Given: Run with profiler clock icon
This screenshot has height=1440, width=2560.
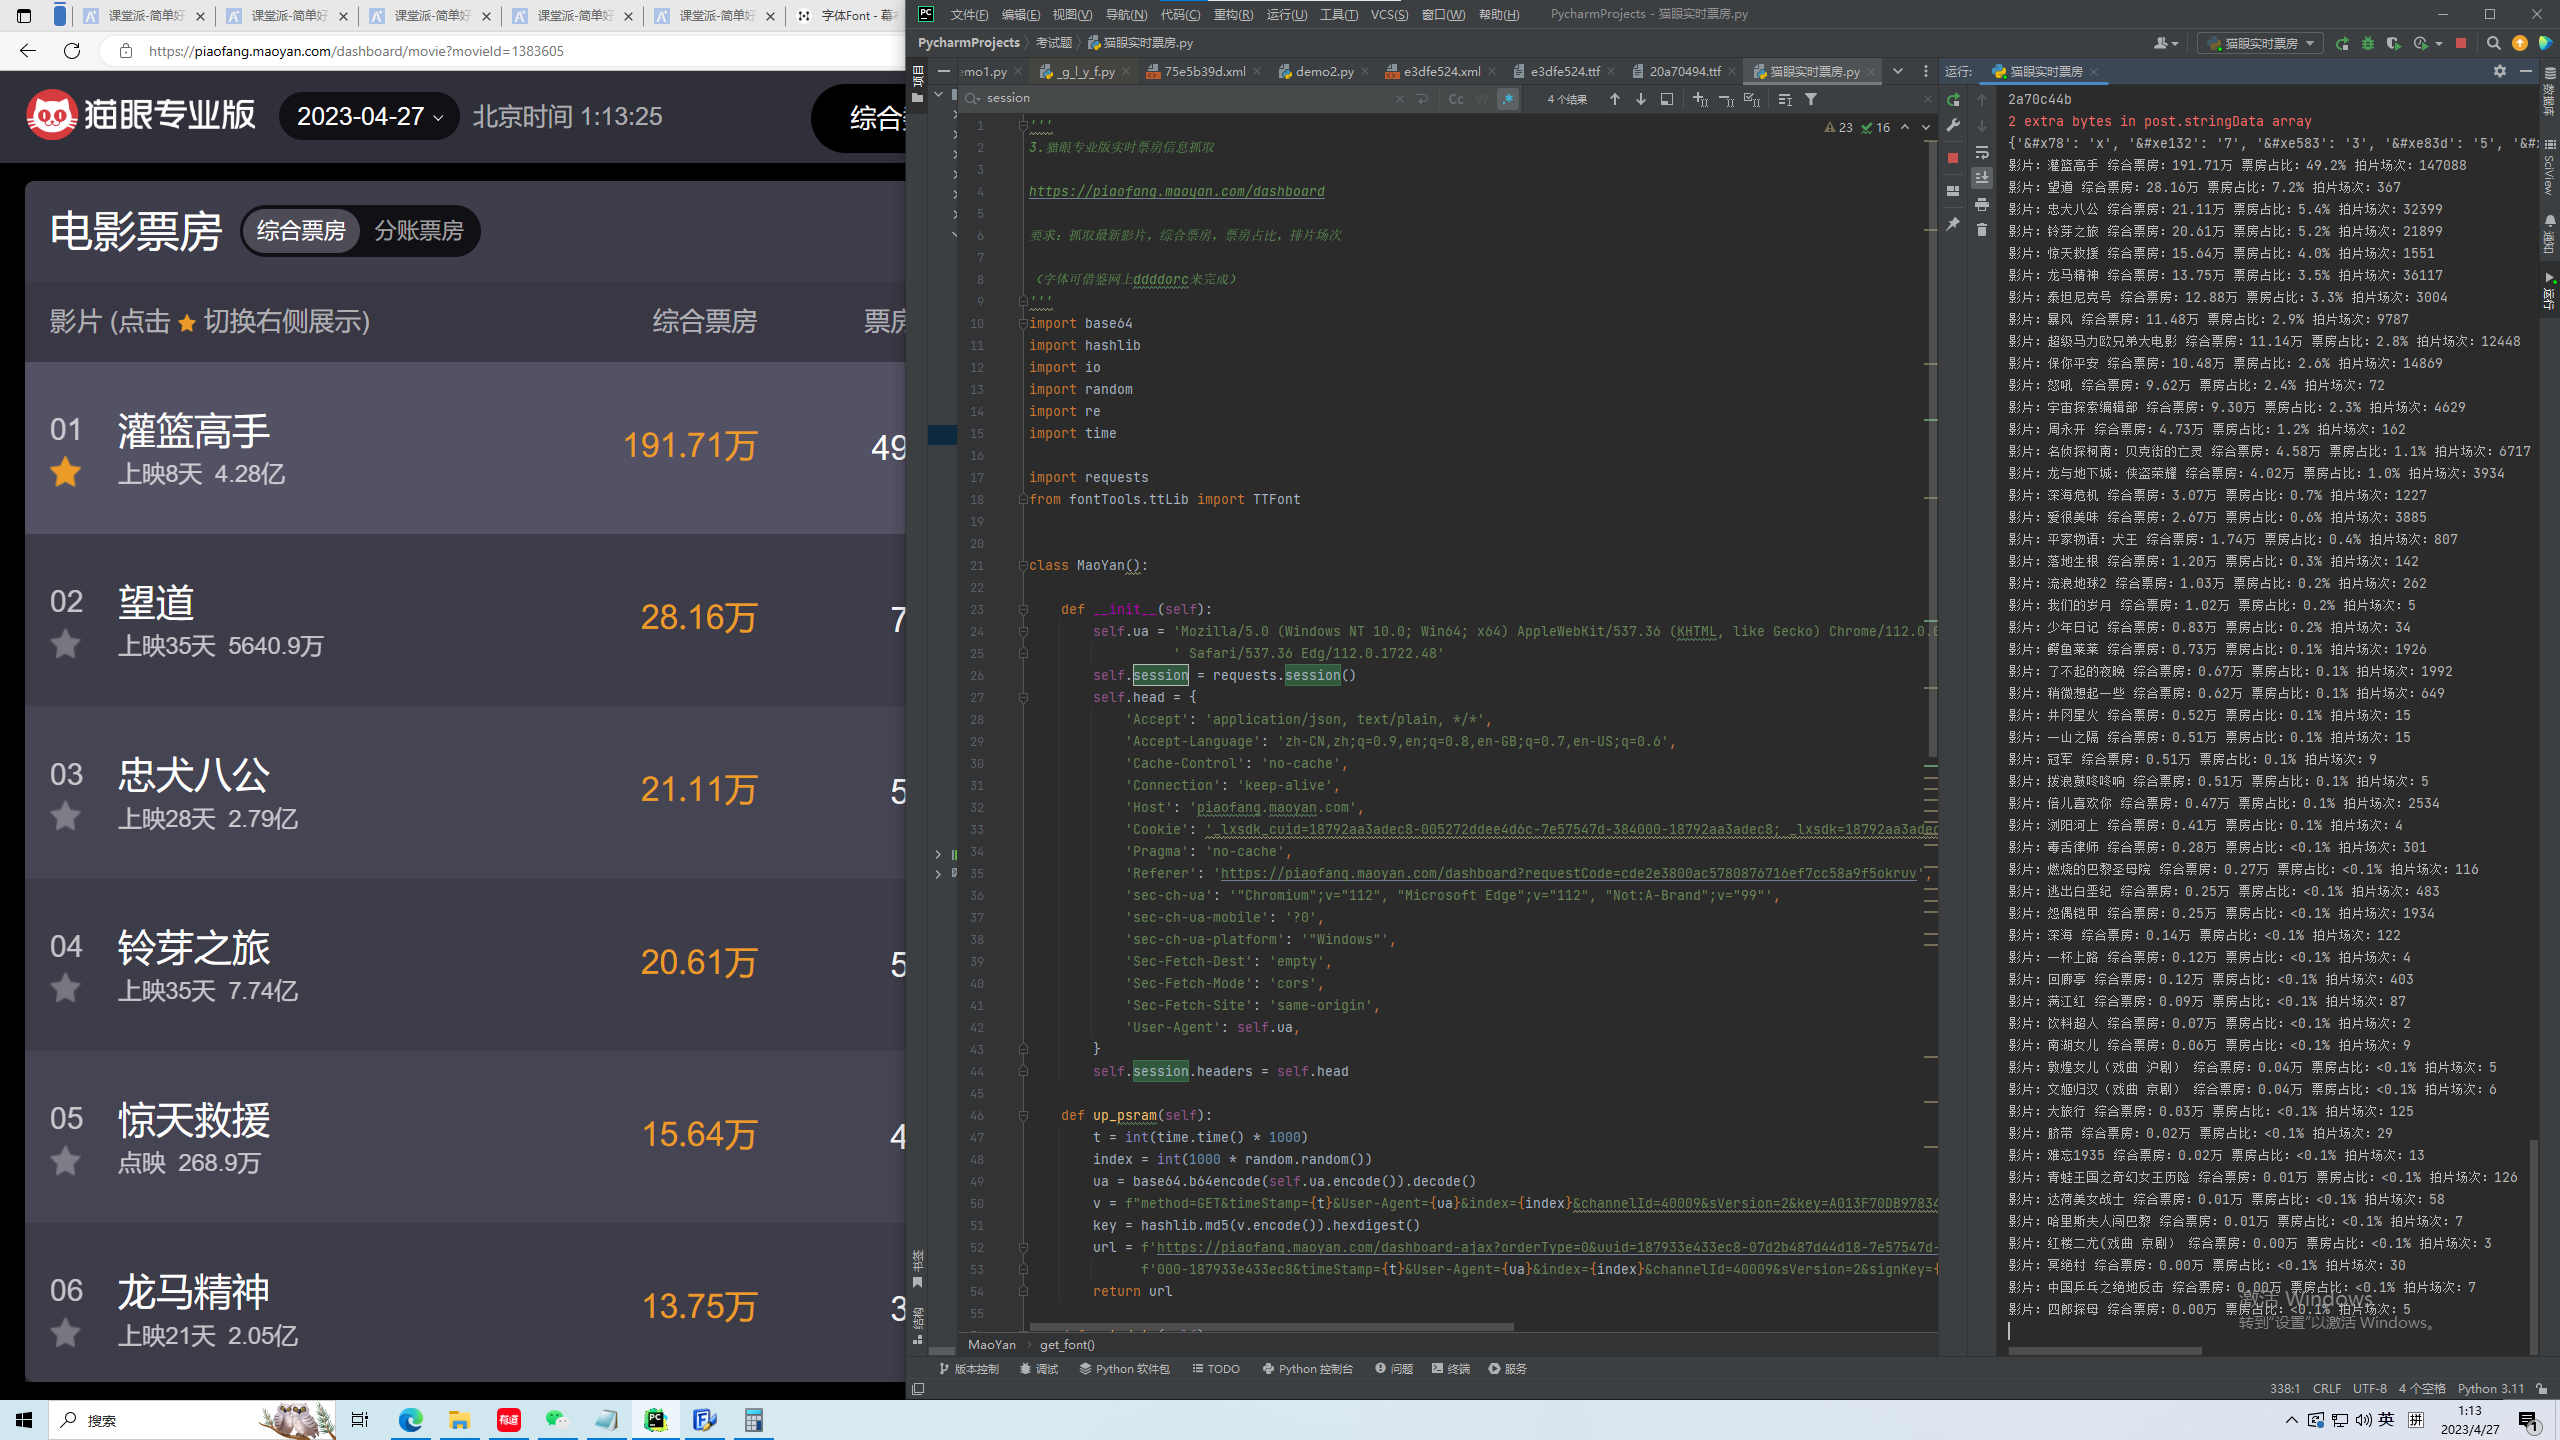Looking at the screenshot, I should [2420, 43].
